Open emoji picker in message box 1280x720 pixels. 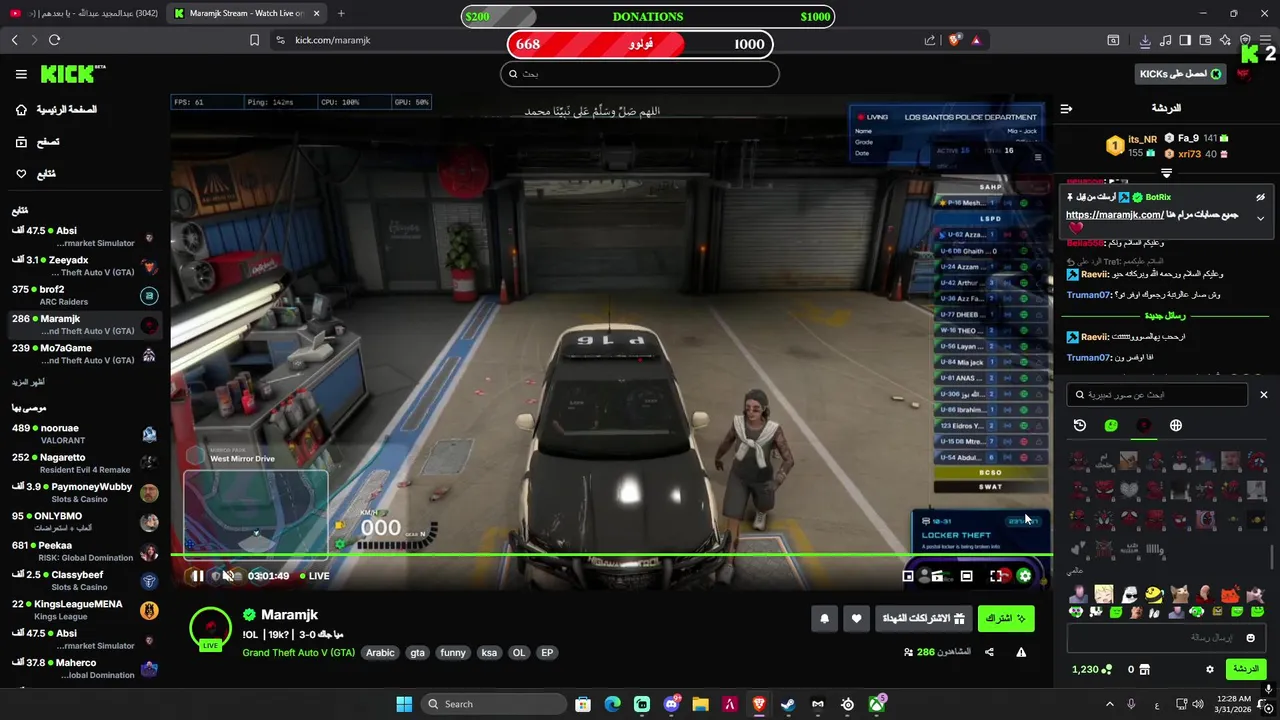(x=1250, y=638)
